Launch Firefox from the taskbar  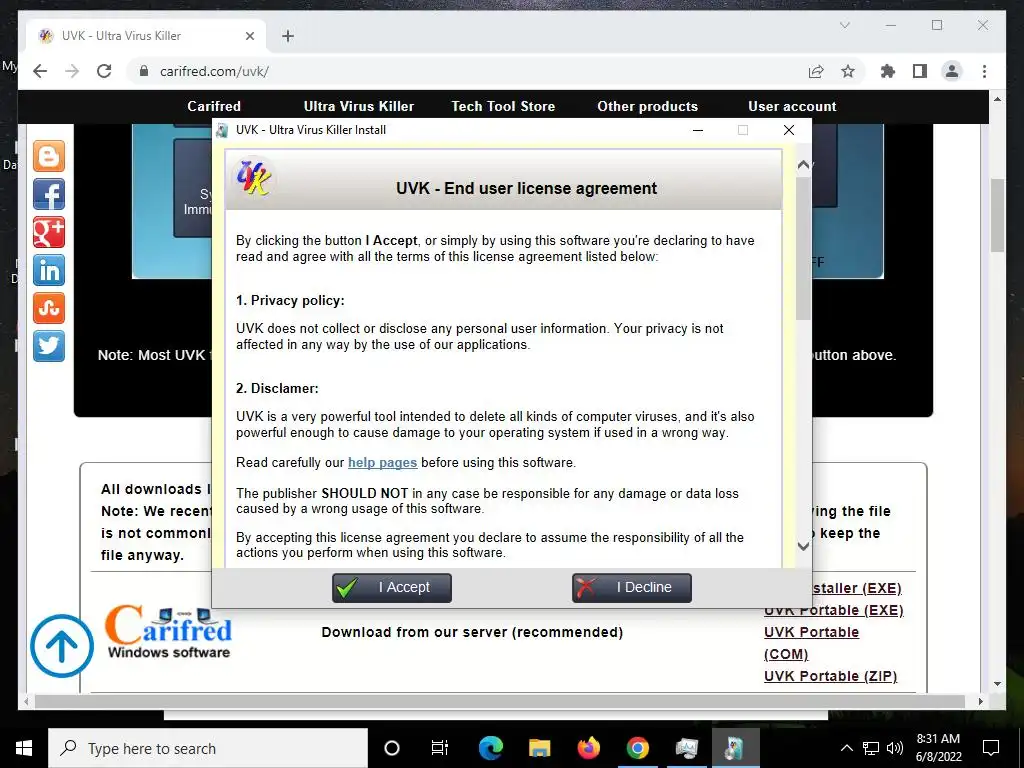(588, 748)
